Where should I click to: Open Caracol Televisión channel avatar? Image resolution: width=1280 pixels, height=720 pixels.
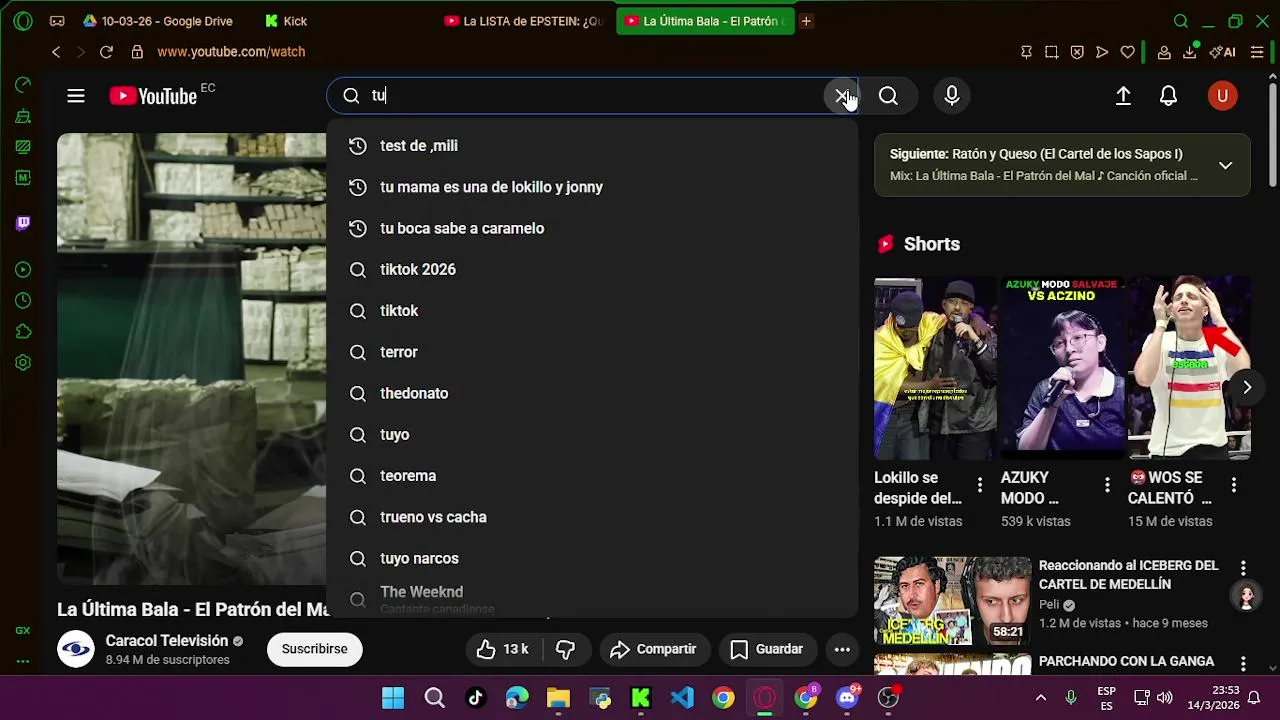point(76,649)
